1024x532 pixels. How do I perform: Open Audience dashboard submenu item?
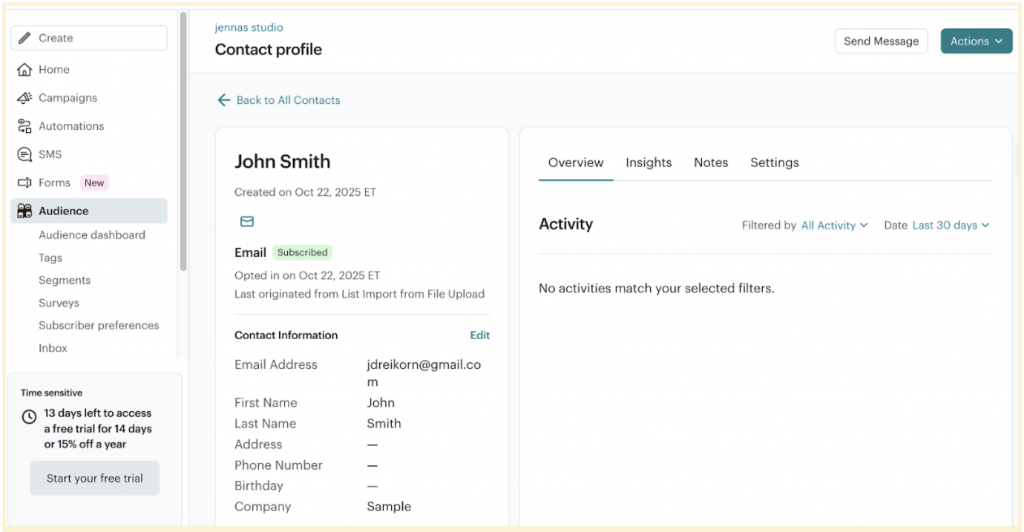coord(92,235)
